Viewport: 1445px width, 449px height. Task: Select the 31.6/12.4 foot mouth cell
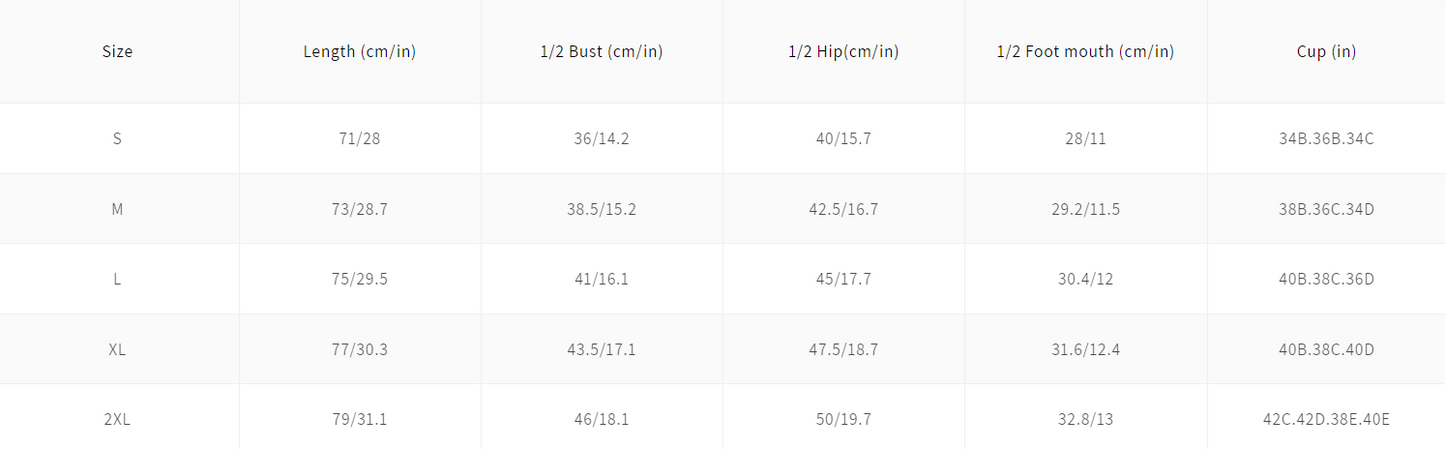tap(1085, 349)
